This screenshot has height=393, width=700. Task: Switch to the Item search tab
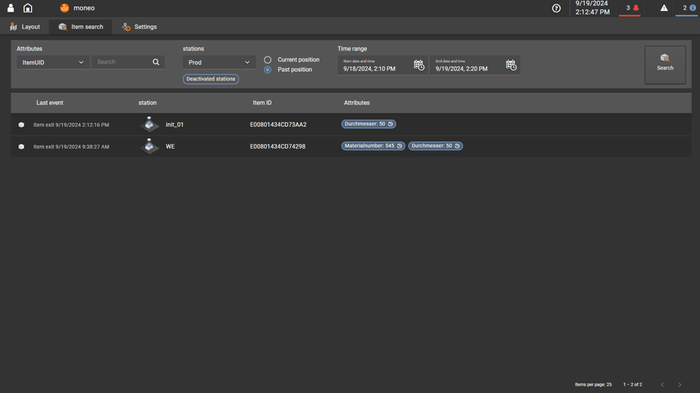(81, 27)
